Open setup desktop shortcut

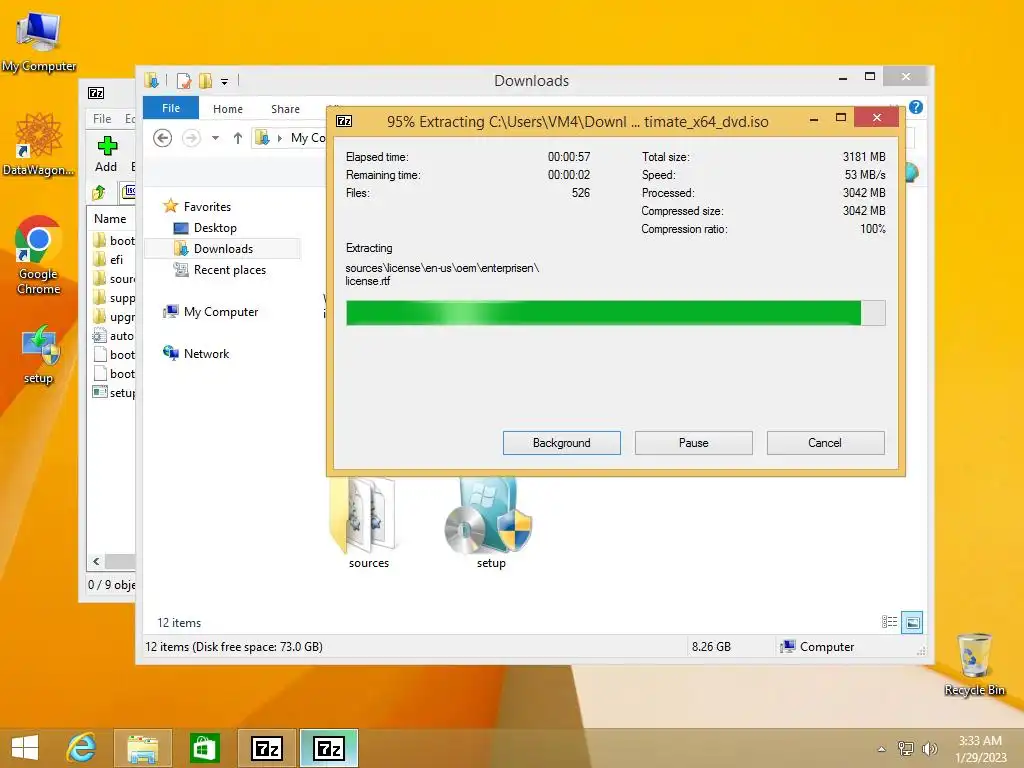tap(39, 355)
